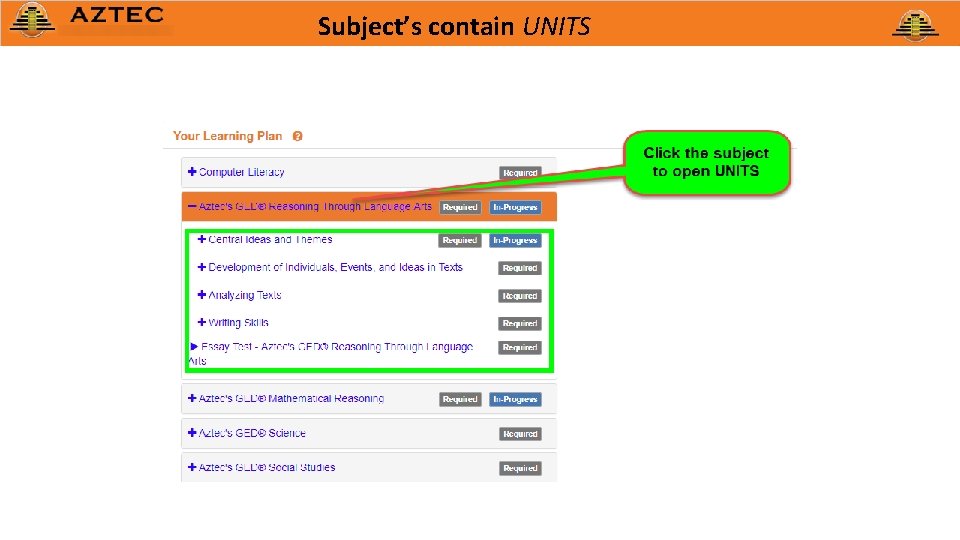Open the Essay Test play arrow
960x540 pixels.
[194, 347]
